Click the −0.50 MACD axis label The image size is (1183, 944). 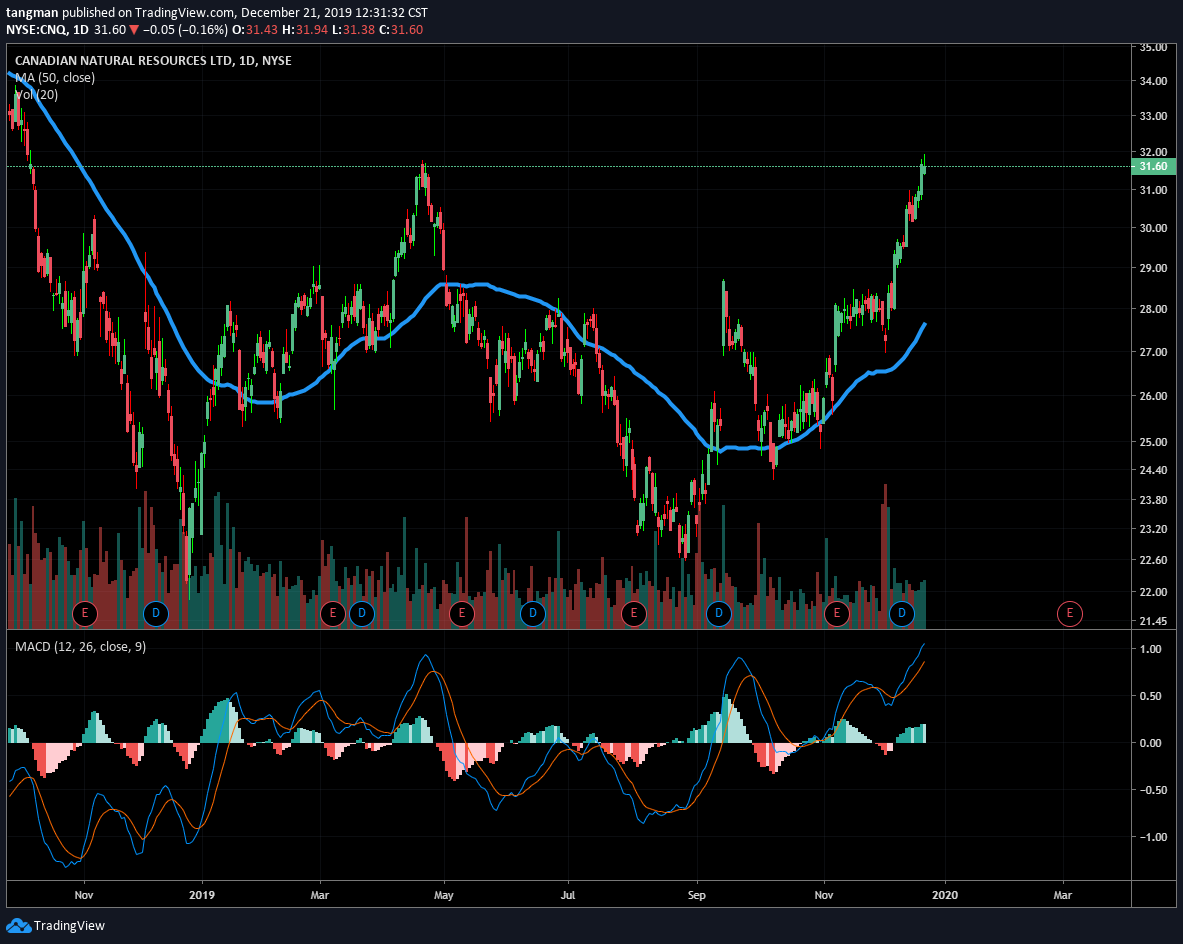tap(1154, 790)
